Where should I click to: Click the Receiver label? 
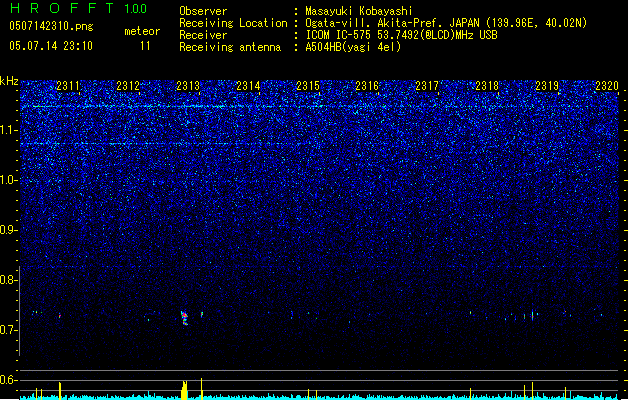click(203, 35)
